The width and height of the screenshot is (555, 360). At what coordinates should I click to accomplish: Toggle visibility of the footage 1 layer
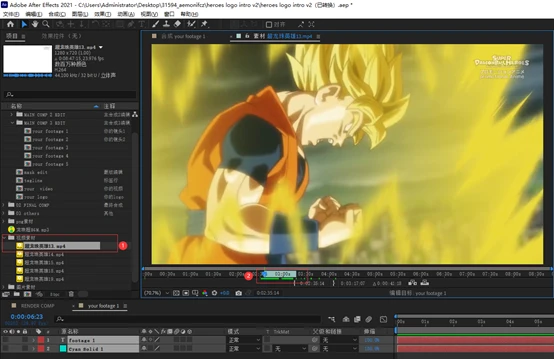point(5,340)
